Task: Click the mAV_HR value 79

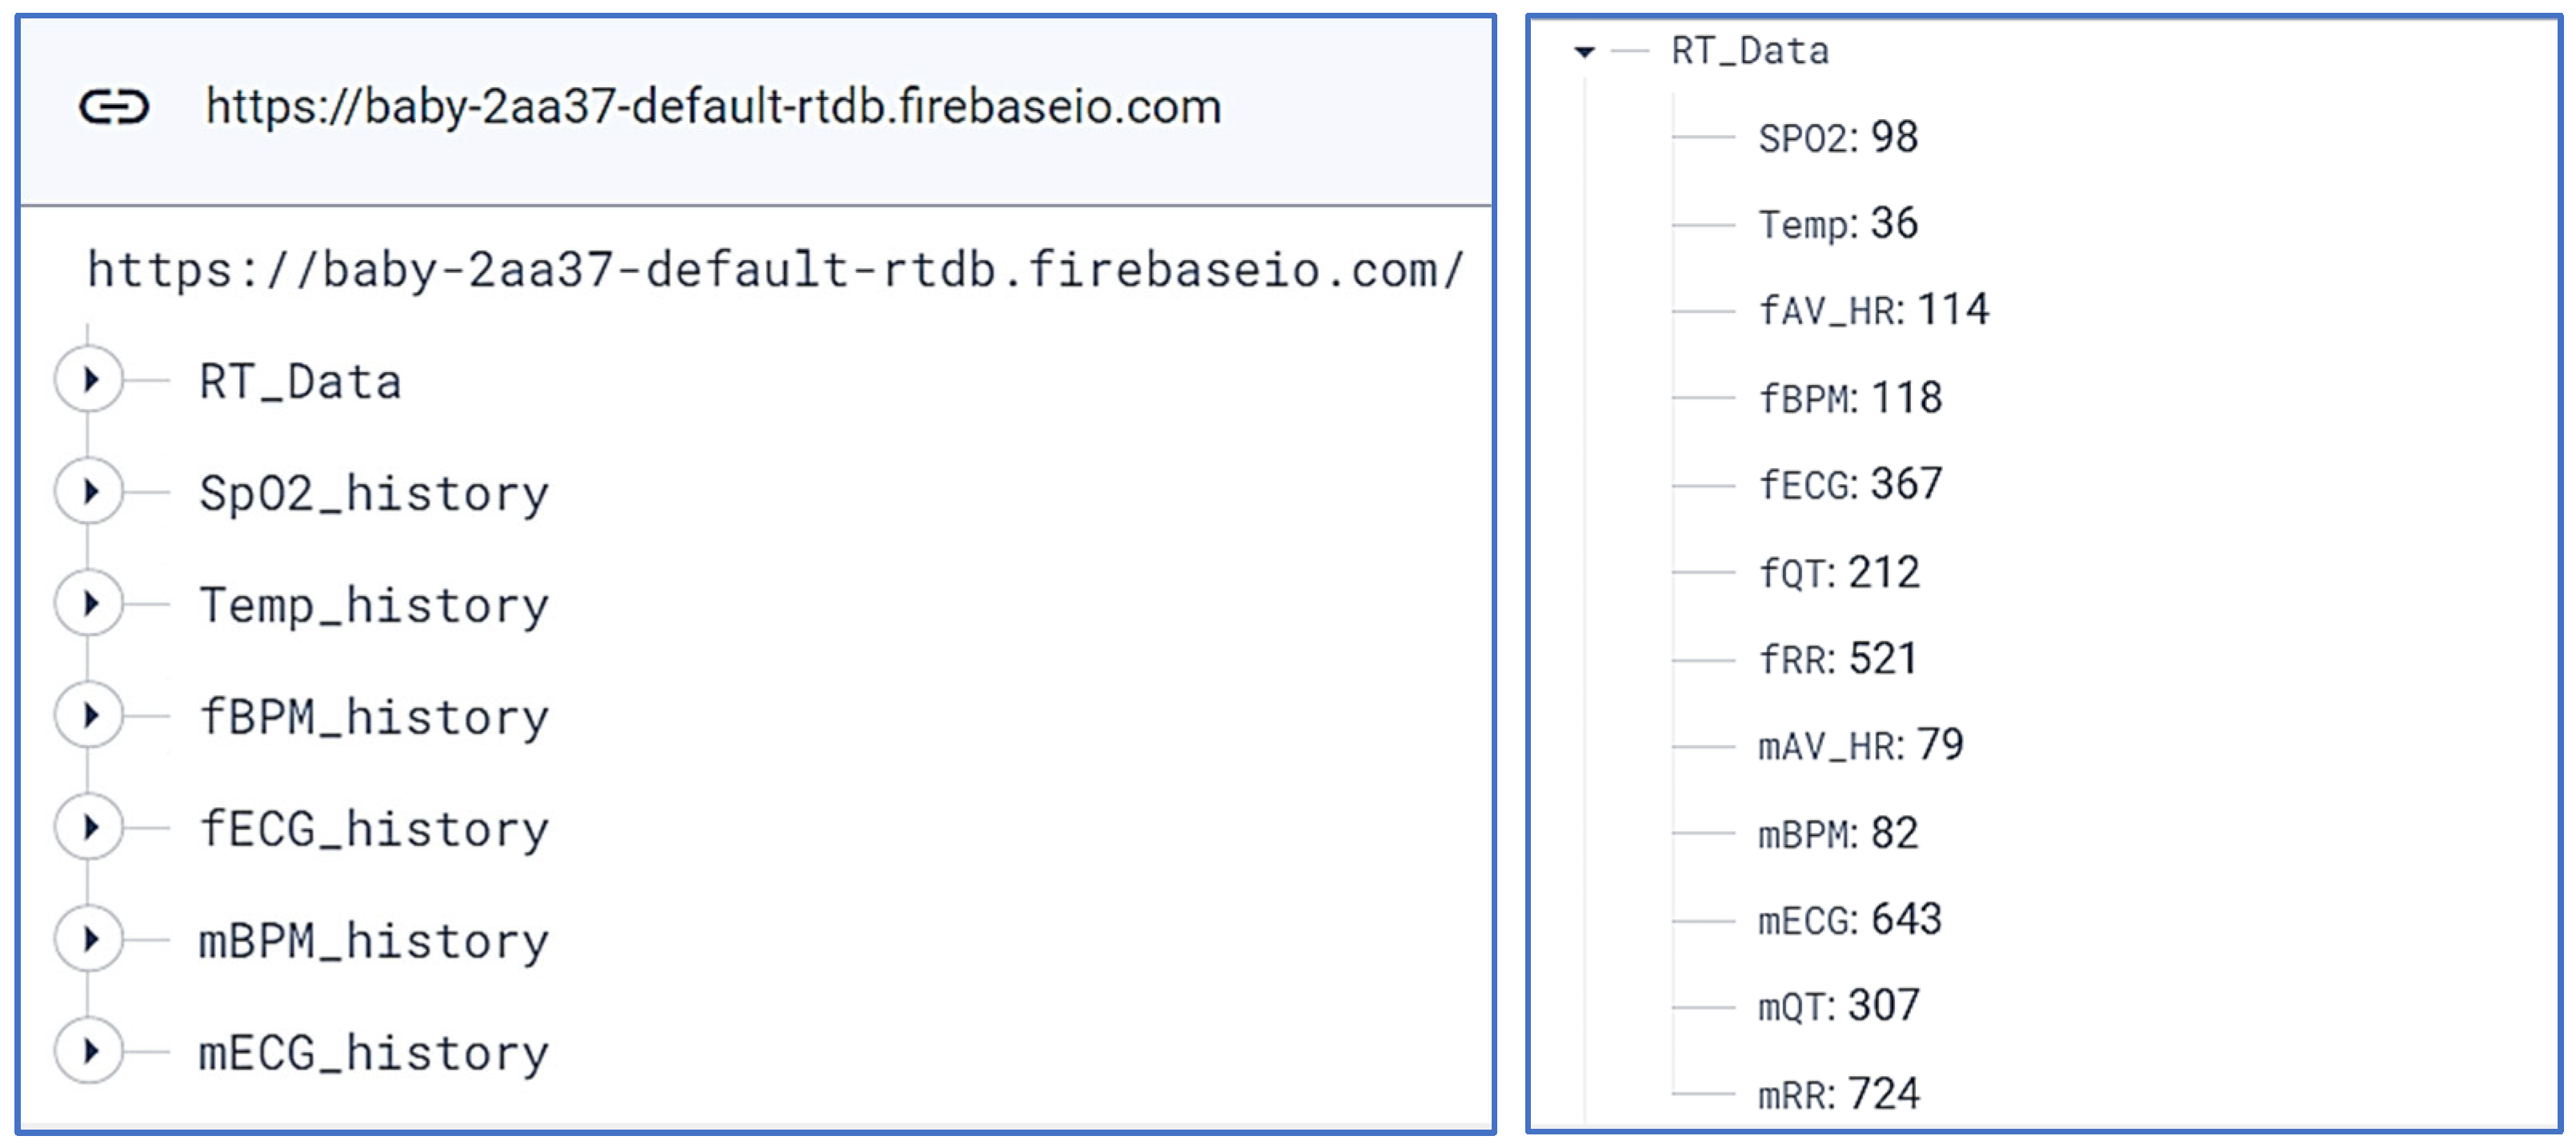Action: pyautogui.click(x=1941, y=746)
